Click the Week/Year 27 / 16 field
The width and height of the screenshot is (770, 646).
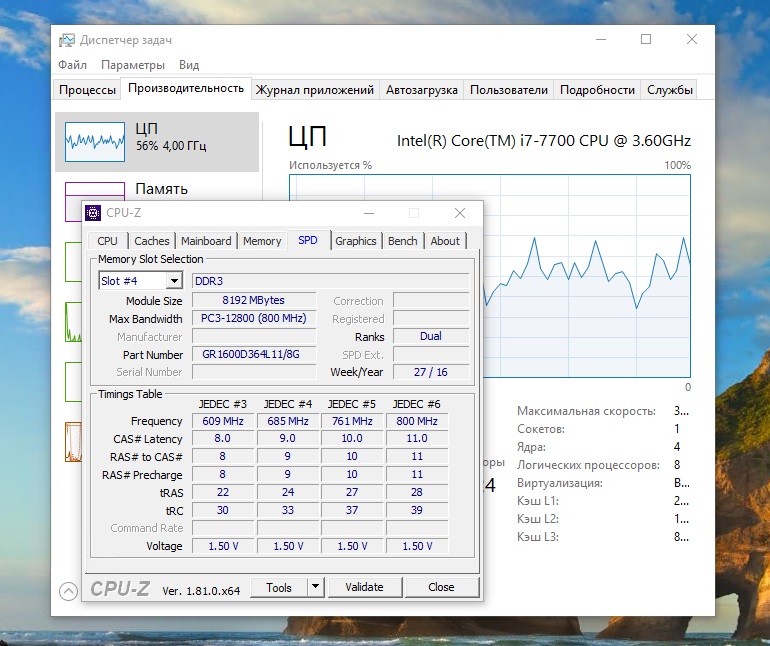coord(431,372)
